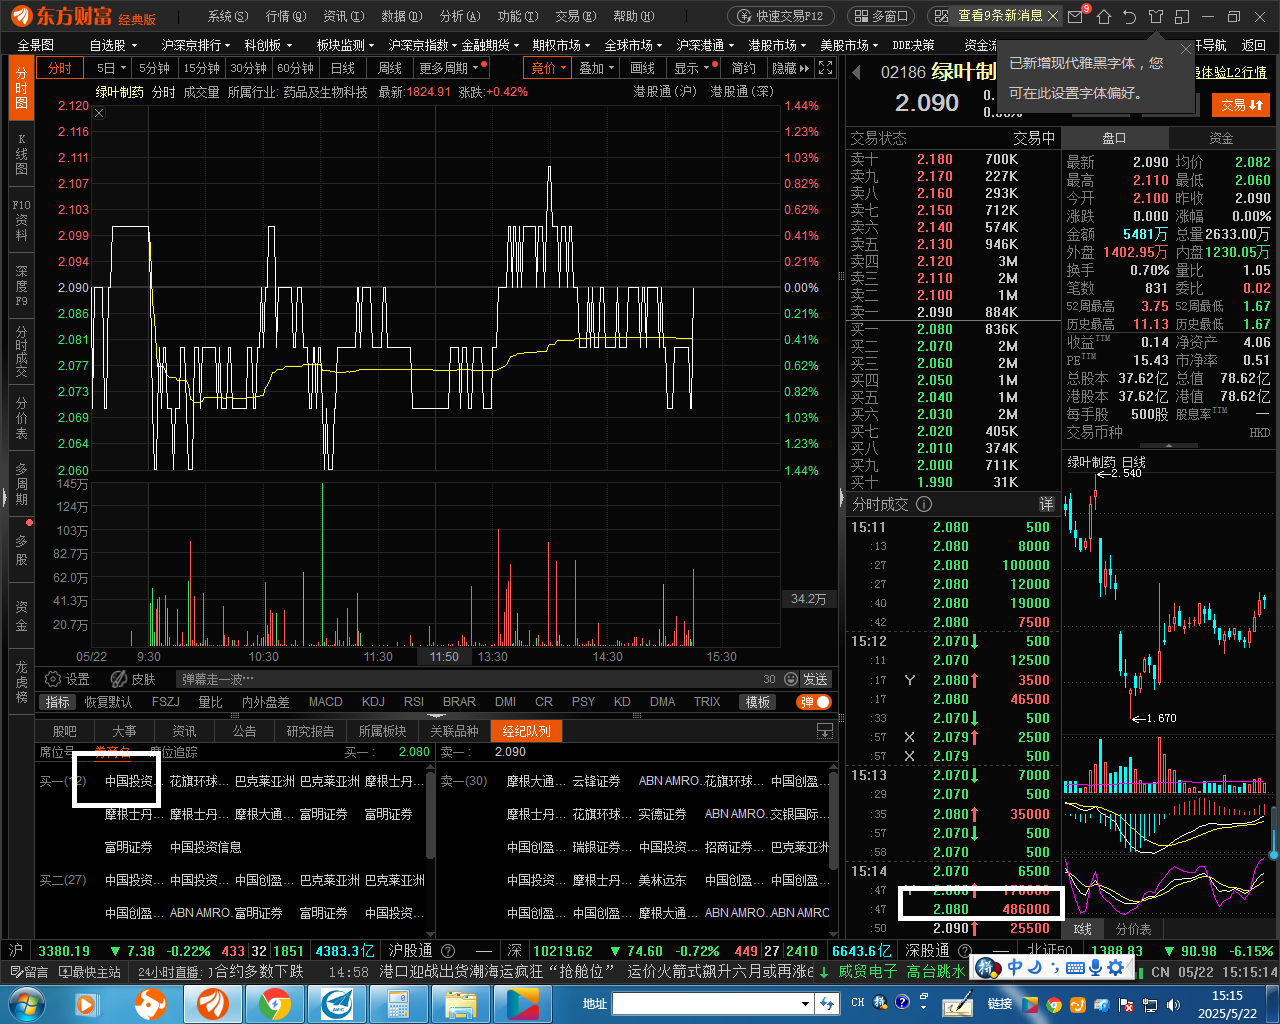Click the collapse panel icon in broker queue bar

click(x=825, y=731)
